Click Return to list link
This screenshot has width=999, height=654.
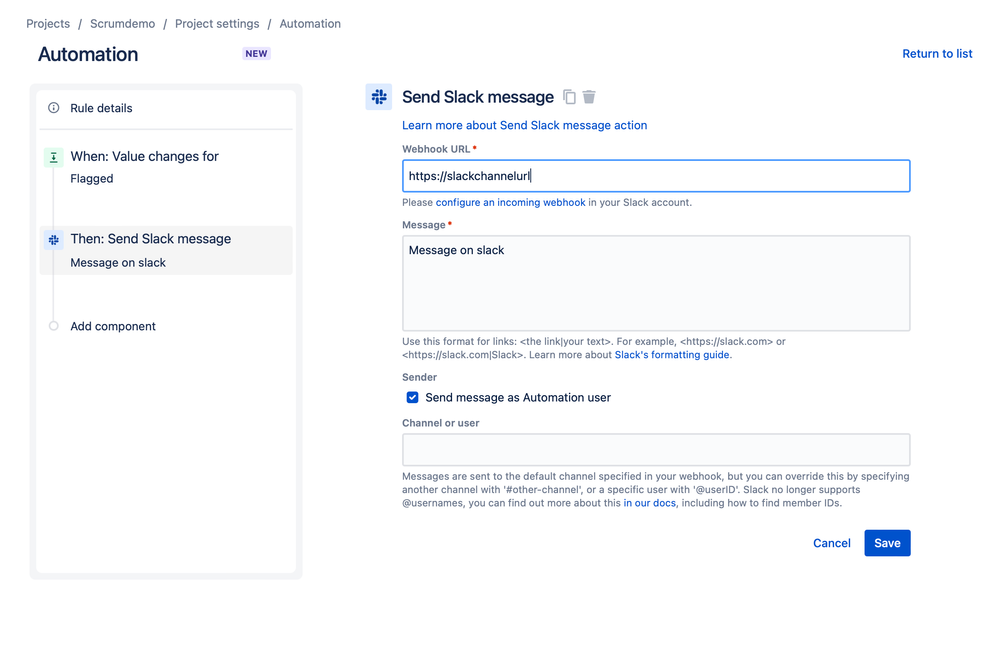pyautogui.click(x=937, y=54)
